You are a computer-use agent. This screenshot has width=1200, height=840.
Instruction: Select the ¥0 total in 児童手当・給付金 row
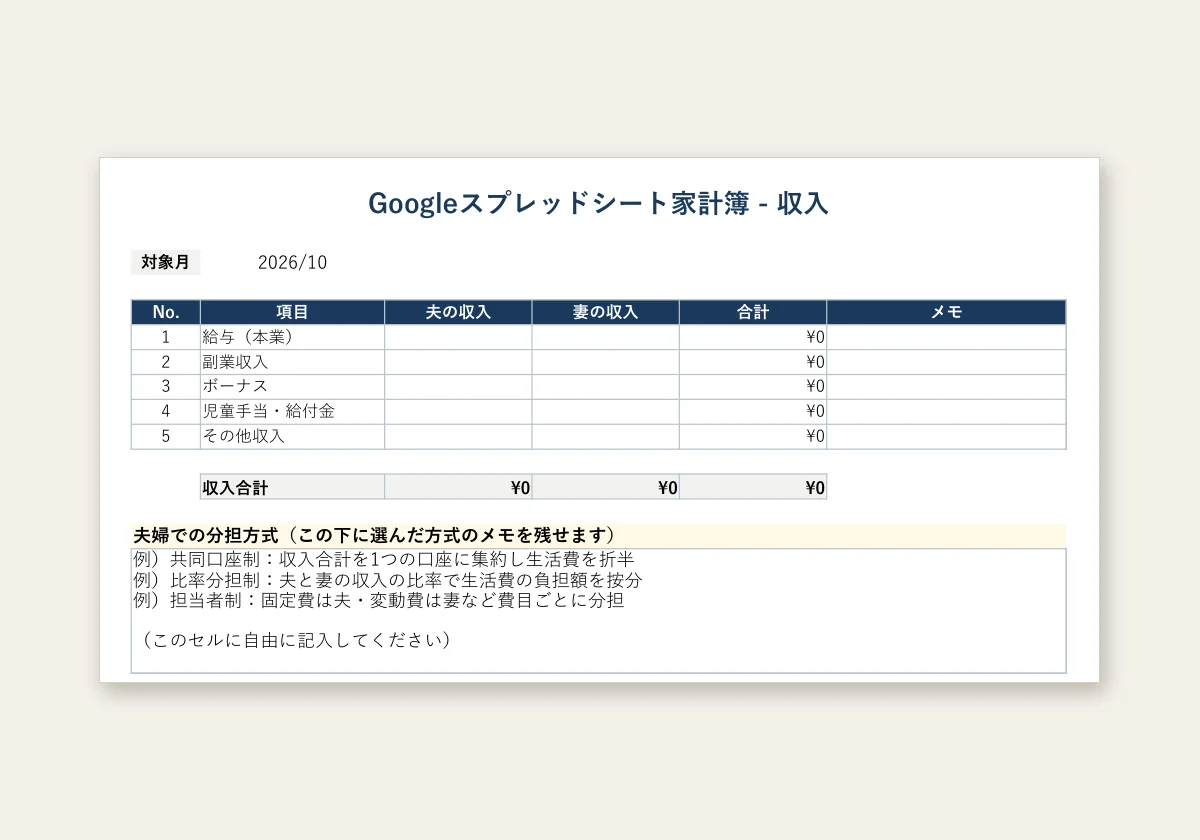point(753,412)
